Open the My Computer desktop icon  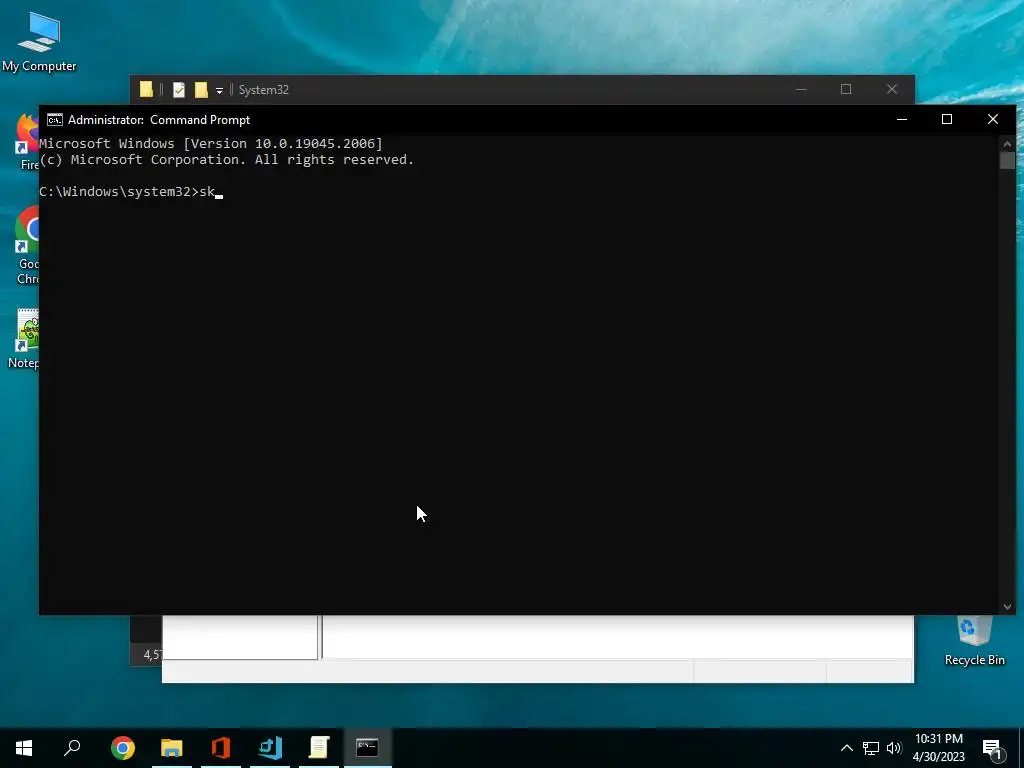click(x=39, y=42)
